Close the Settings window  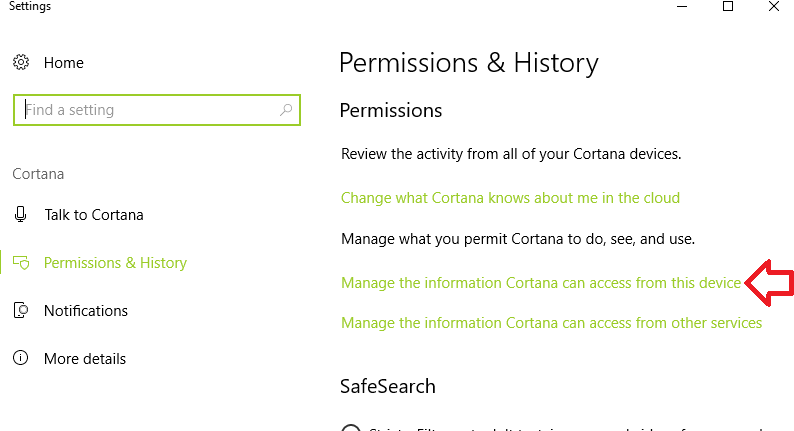point(773,7)
